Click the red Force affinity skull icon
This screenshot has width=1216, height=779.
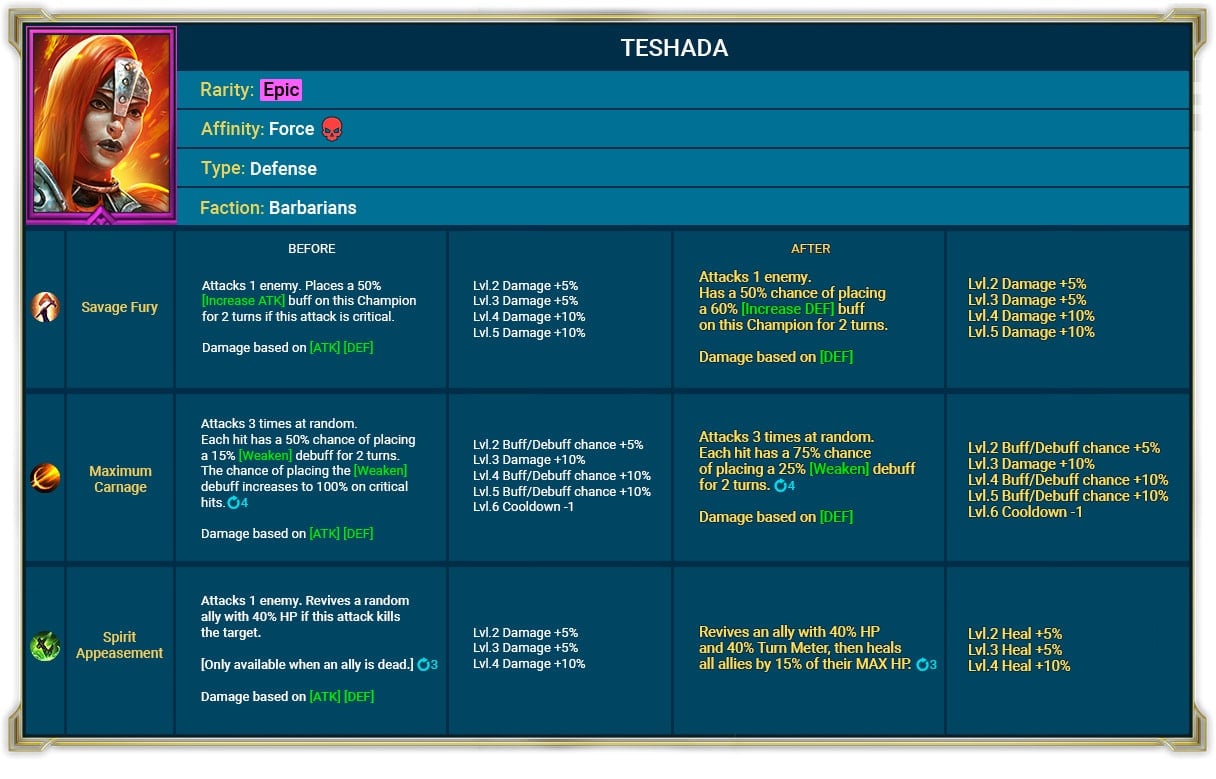point(332,129)
